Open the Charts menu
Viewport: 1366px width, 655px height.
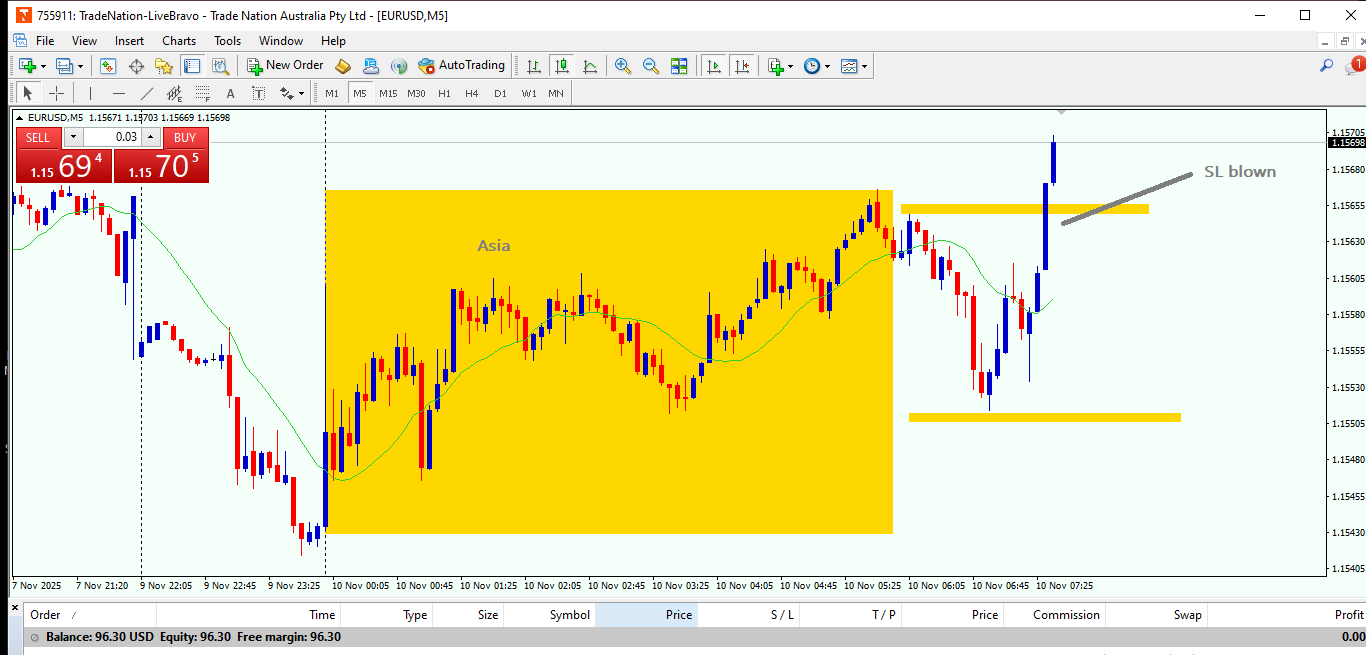179,41
